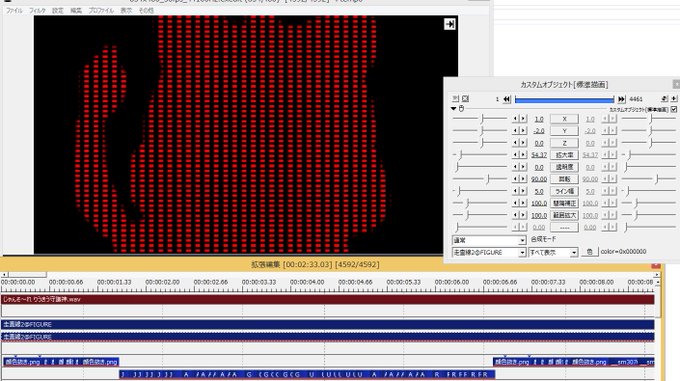The height and width of the screenshot is (381, 680).
Task: Open the 設定 menu
Action: [x=58, y=10]
